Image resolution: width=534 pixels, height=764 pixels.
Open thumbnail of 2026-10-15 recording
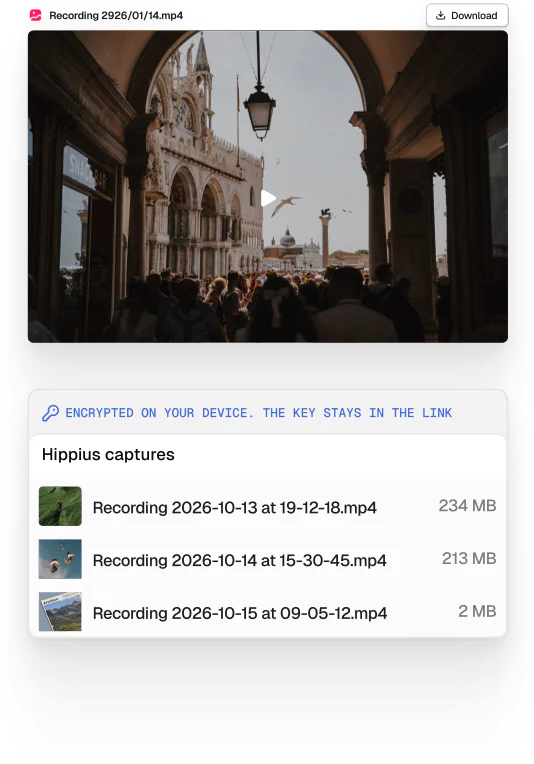(x=60, y=611)
